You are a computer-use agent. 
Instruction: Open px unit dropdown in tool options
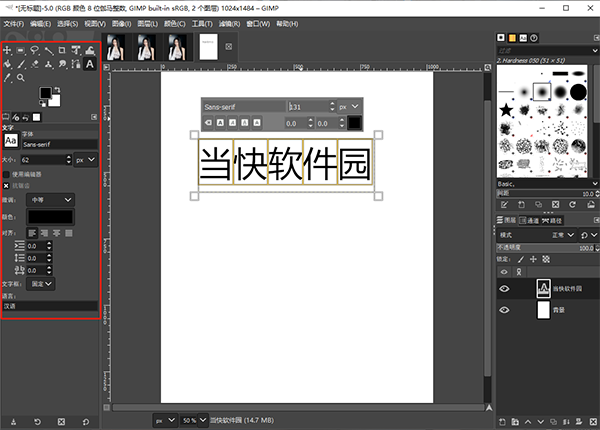tap(86, 160)
